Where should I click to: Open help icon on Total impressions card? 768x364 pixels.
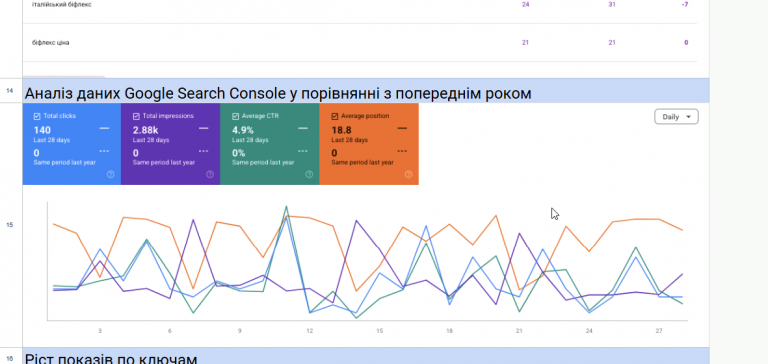click(210, 174)
